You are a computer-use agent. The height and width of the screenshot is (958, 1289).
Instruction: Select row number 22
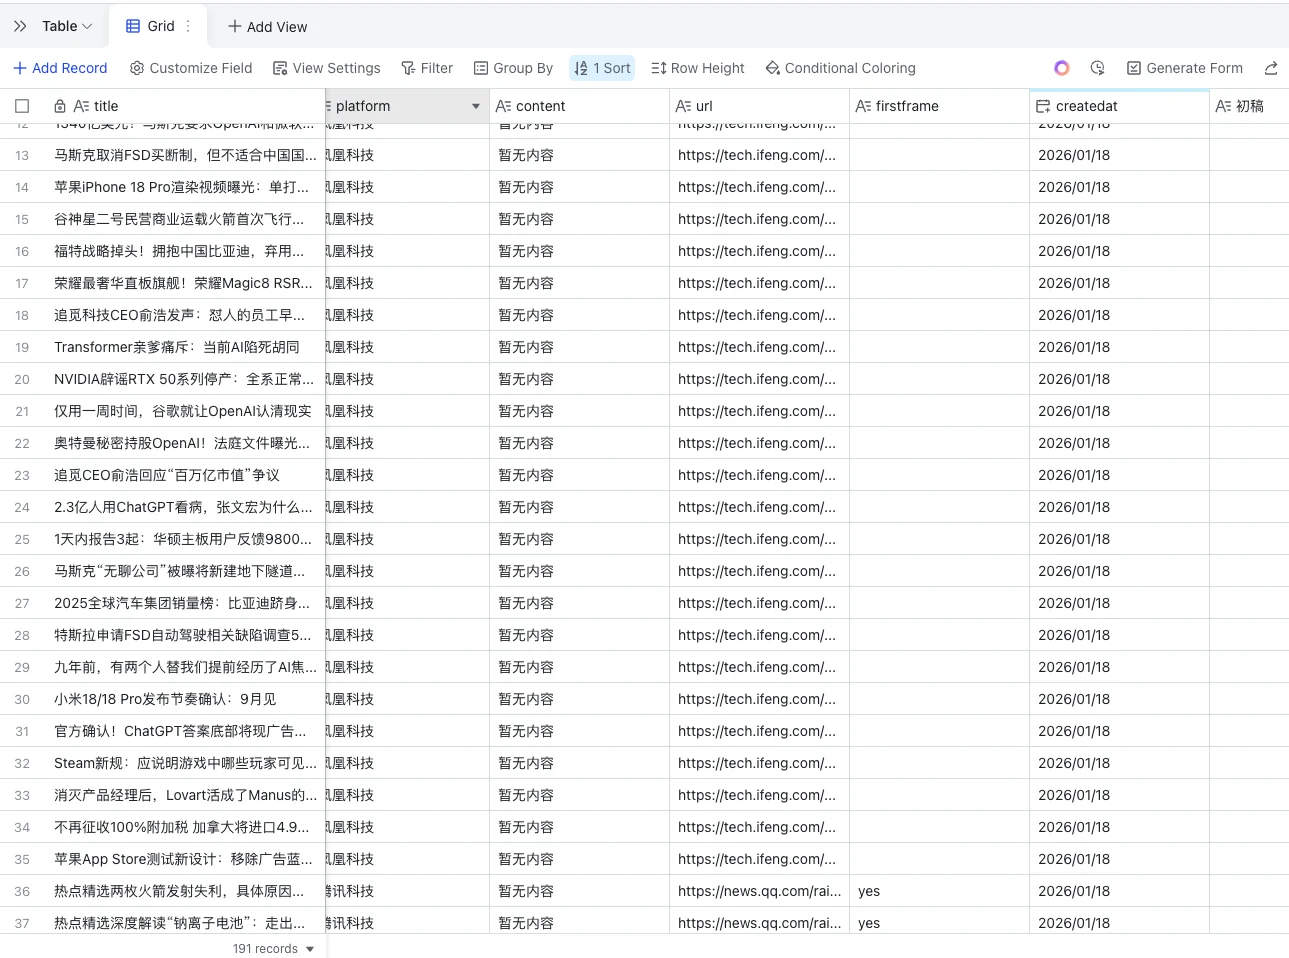22,443
